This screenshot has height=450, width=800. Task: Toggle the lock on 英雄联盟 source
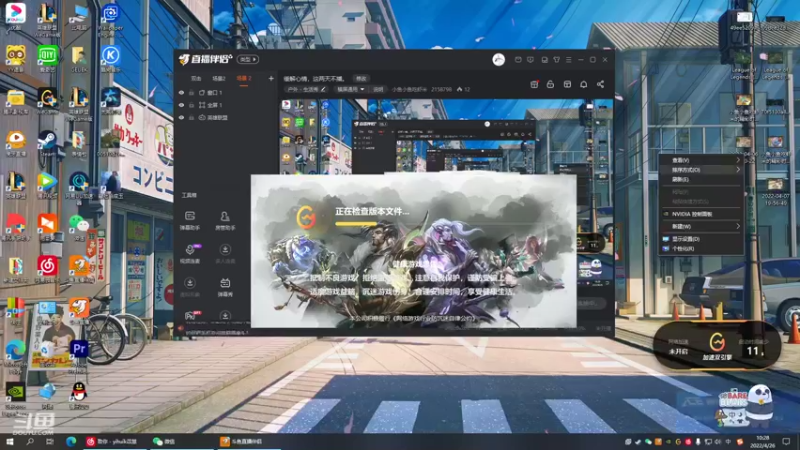(191, 117)
